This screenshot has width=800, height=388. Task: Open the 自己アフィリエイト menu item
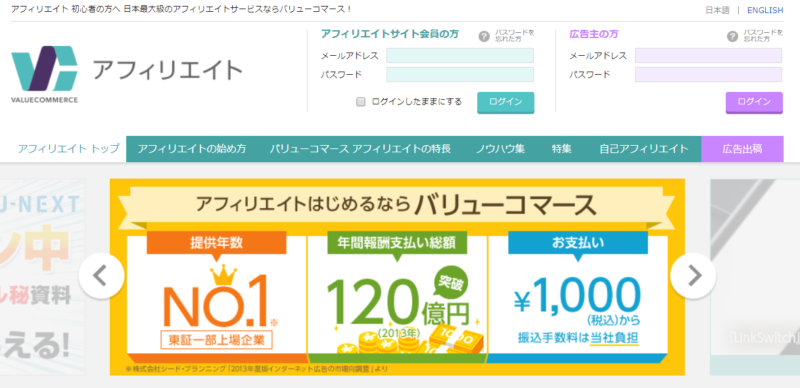click(x=644, y=149)
